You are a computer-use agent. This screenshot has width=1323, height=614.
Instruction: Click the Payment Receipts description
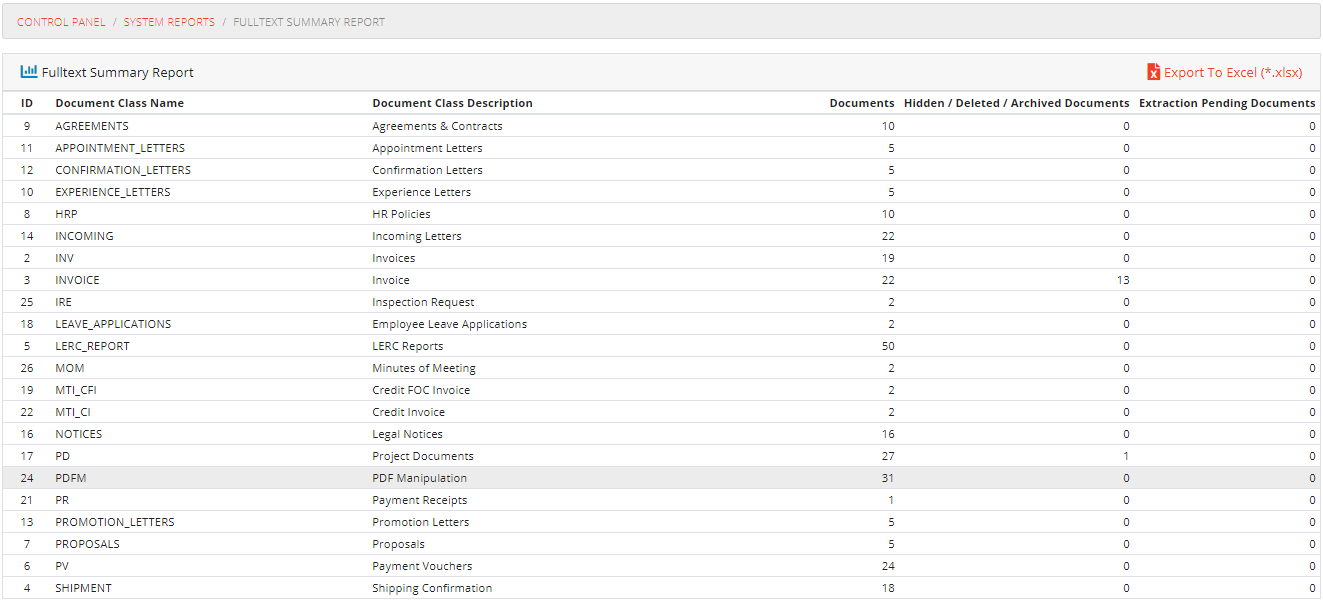coord(419,500)
